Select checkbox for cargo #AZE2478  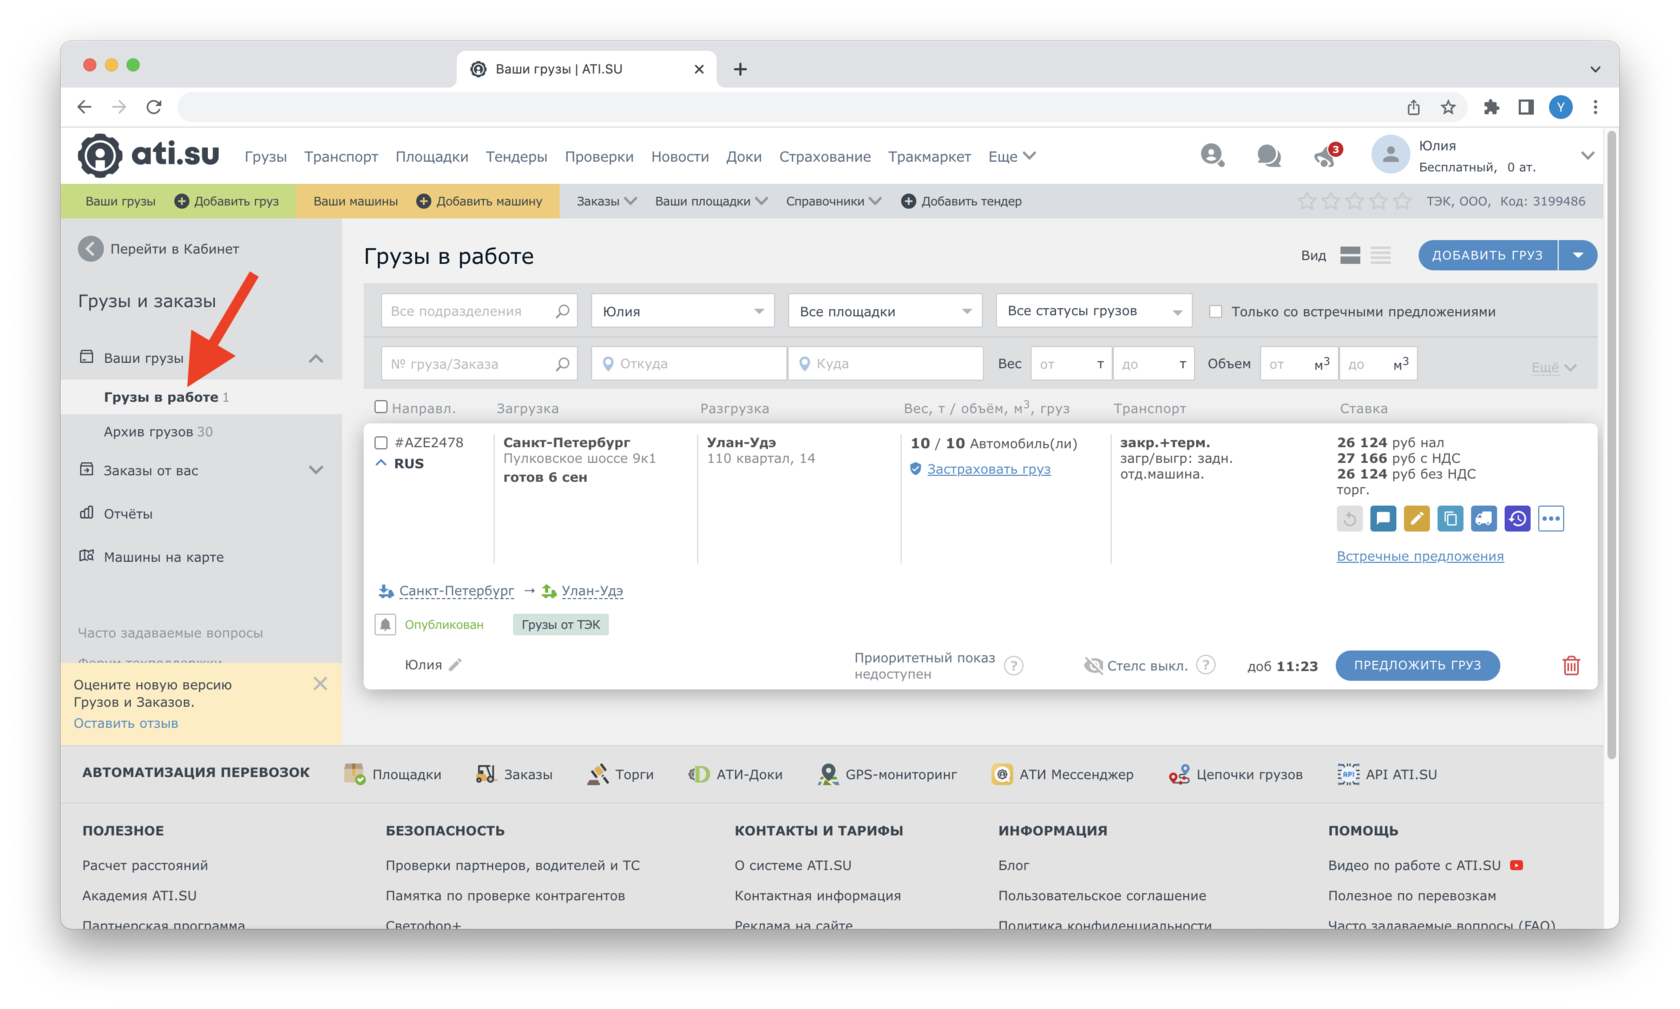click(381, 442)
